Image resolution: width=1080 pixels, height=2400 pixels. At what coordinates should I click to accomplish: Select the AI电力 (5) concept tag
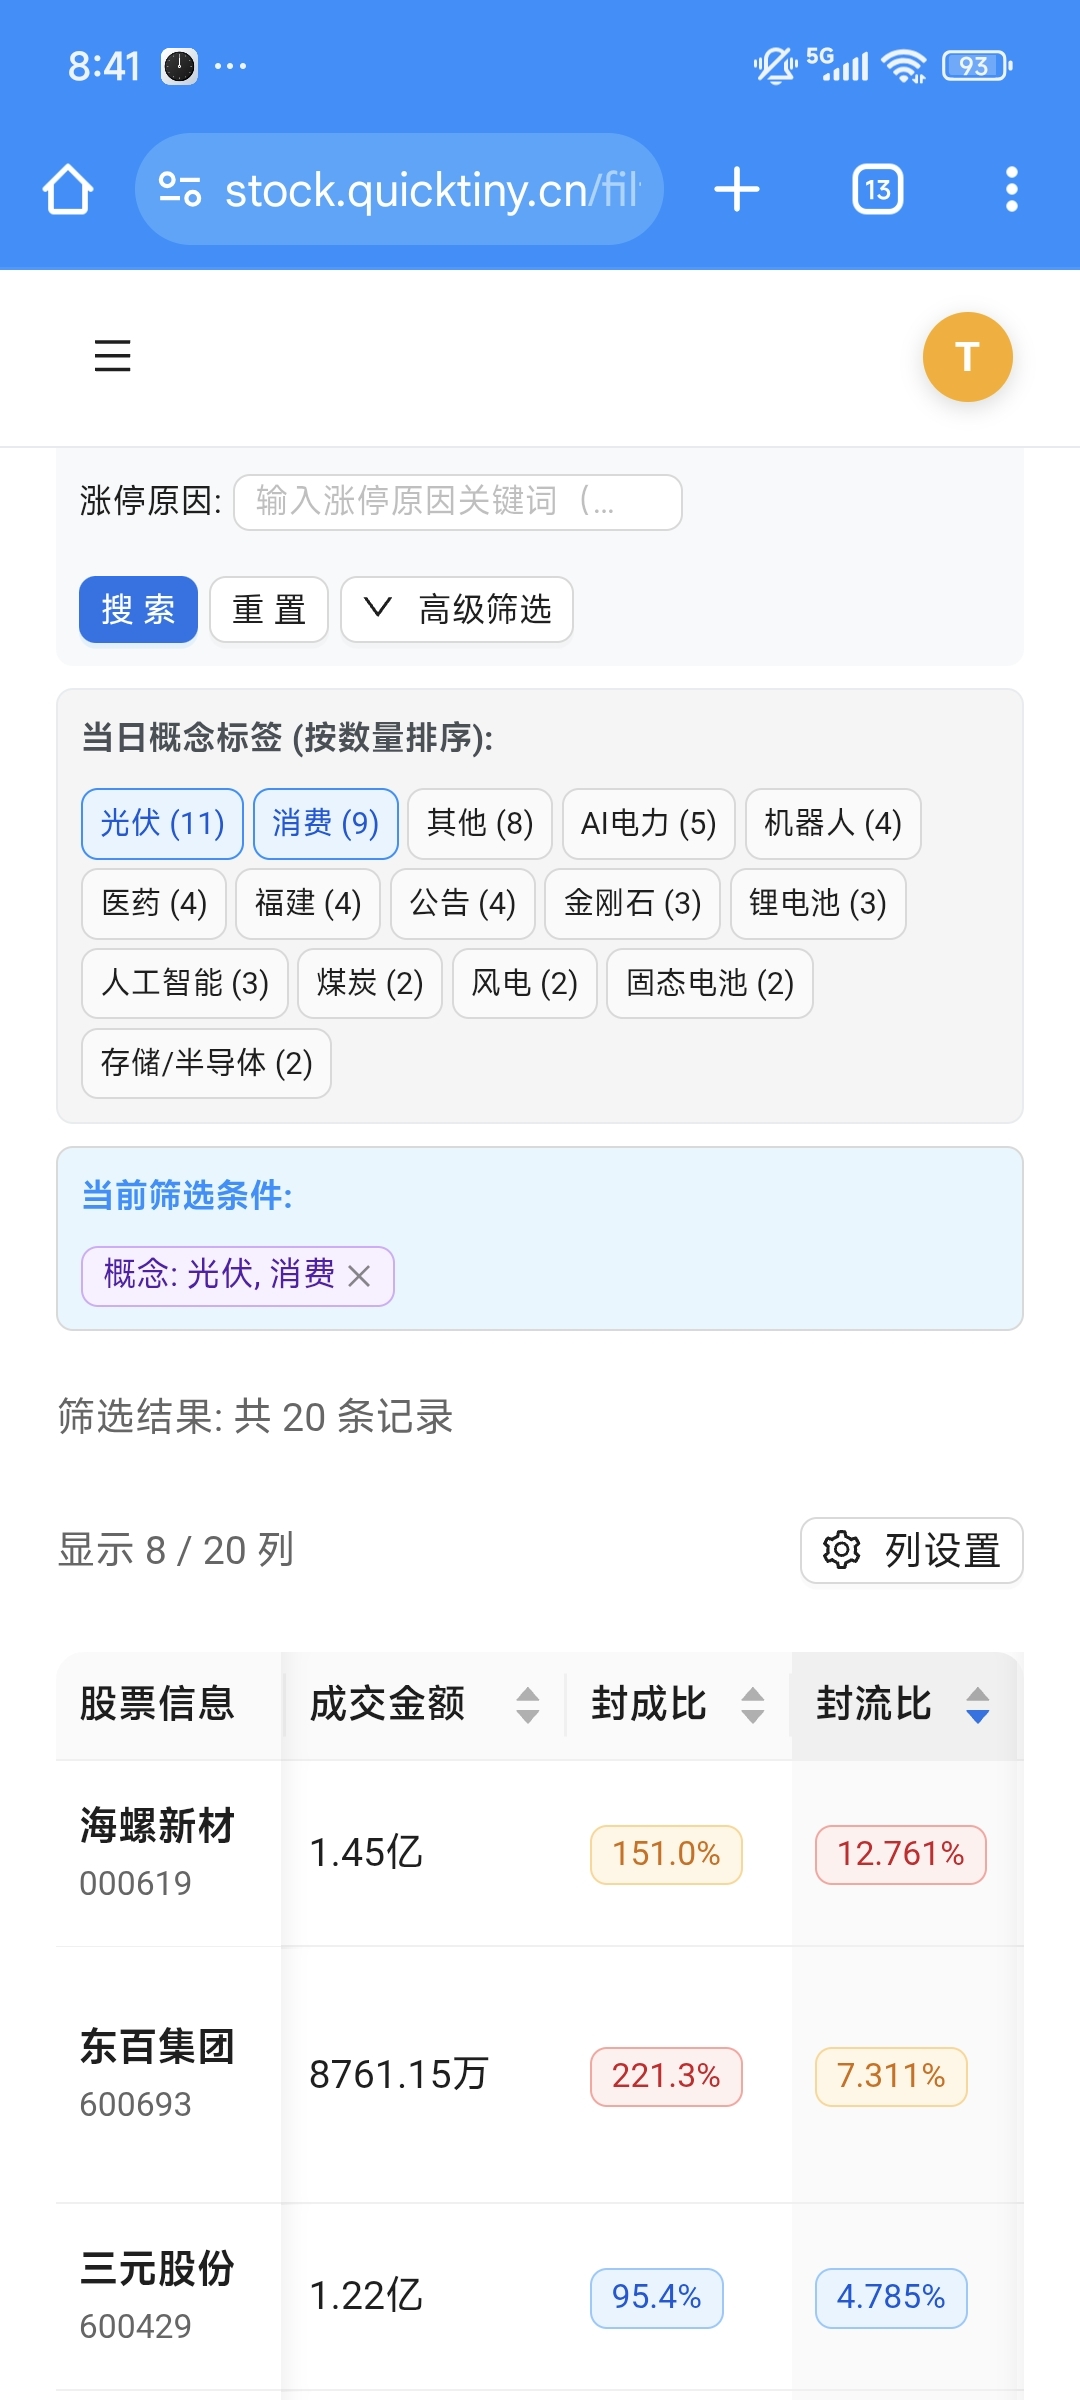[x=648, y=824]
